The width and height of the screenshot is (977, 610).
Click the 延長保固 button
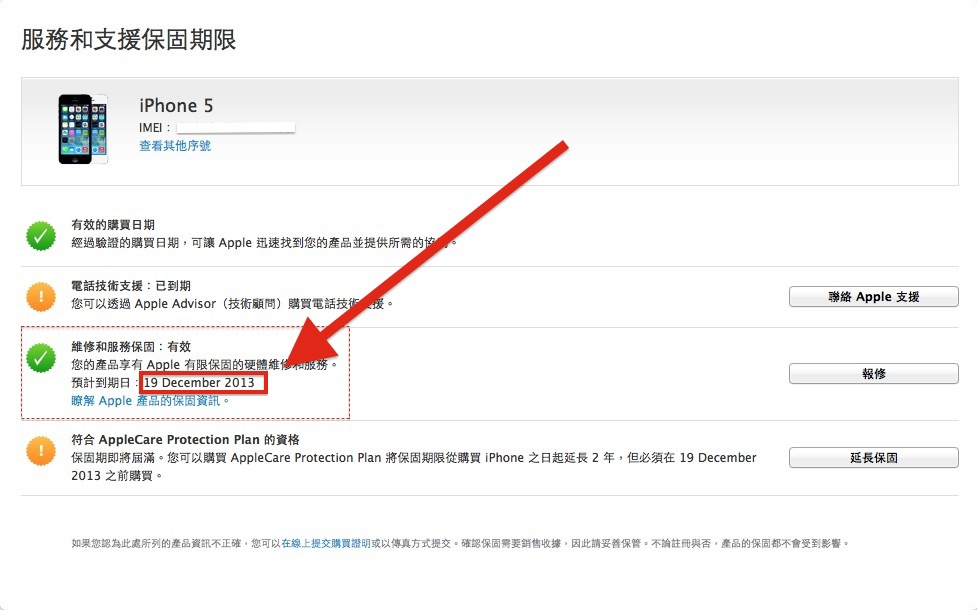coord(874,458)
